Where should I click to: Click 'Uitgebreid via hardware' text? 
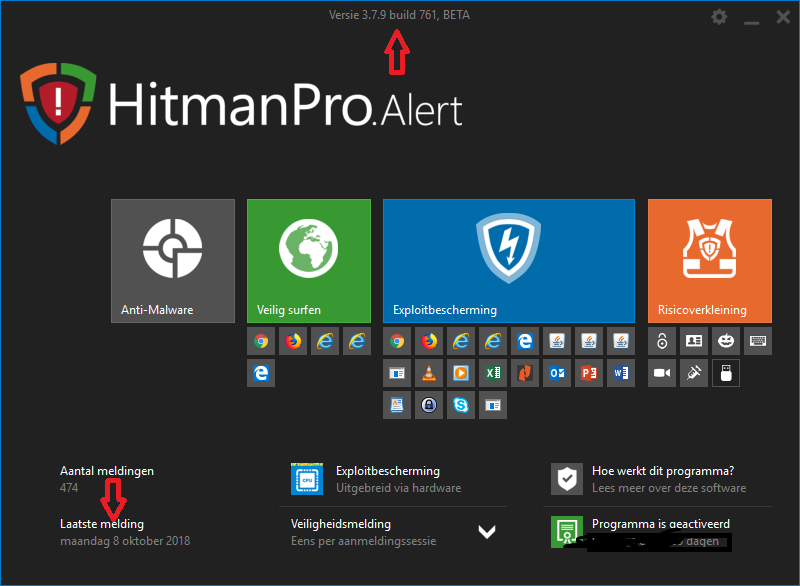[x=398, y=489]
